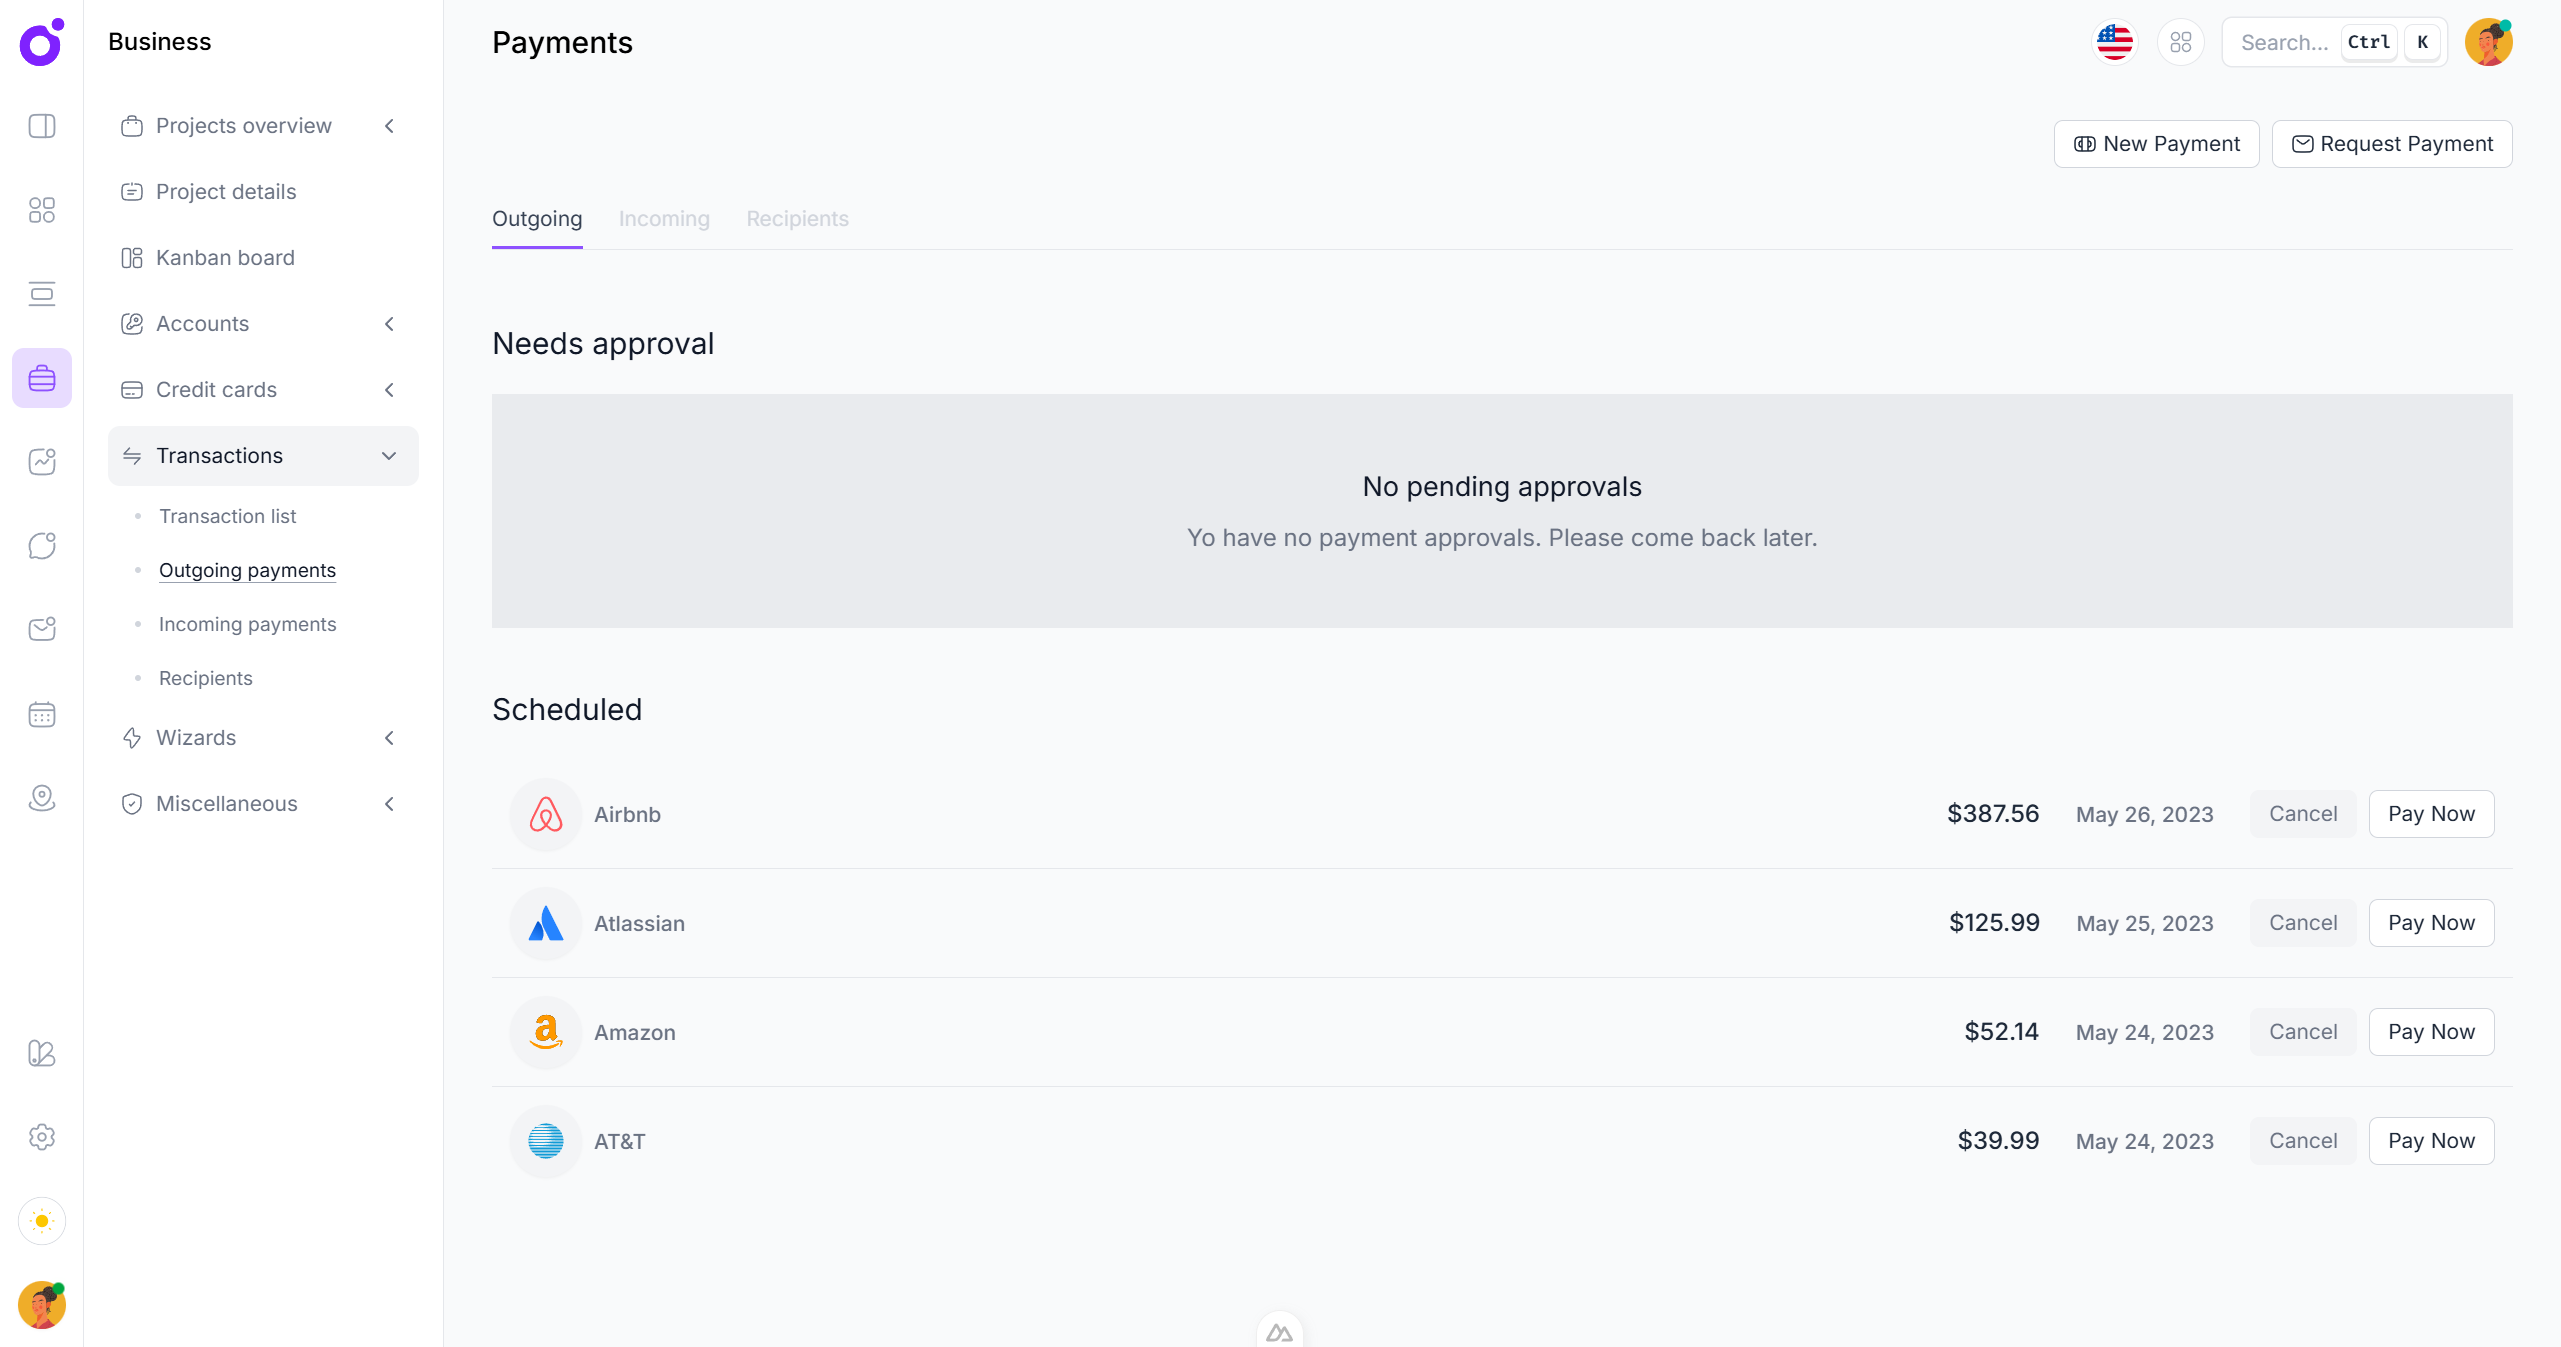Click the Airbnb logo icon
The image size is (2561, 1347).
pos(546,815)
